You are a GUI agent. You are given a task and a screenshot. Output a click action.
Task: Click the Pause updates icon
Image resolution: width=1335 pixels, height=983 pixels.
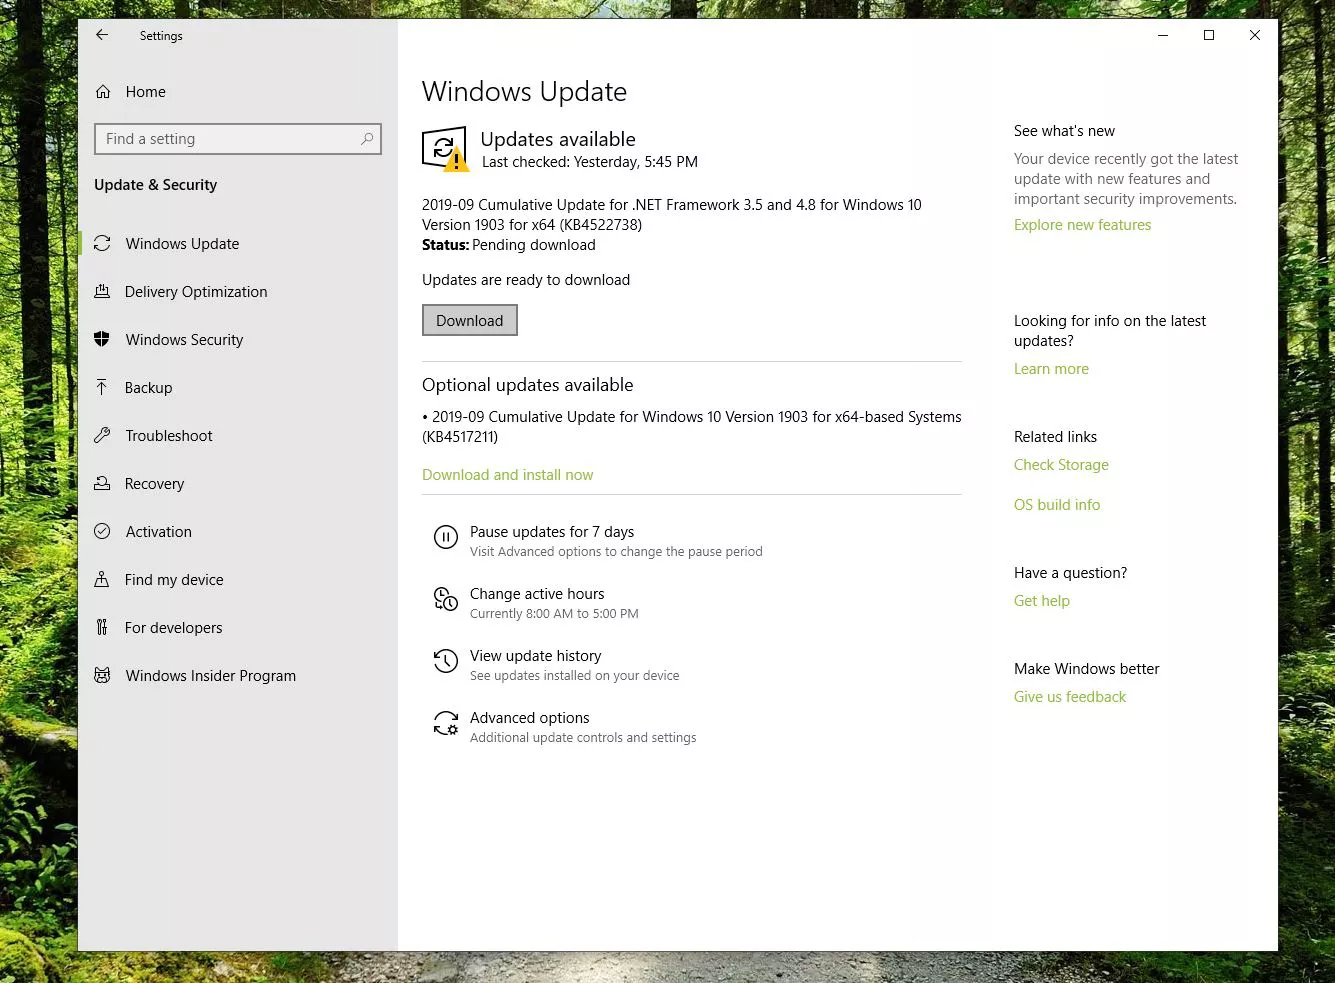[x=446, y=537]
